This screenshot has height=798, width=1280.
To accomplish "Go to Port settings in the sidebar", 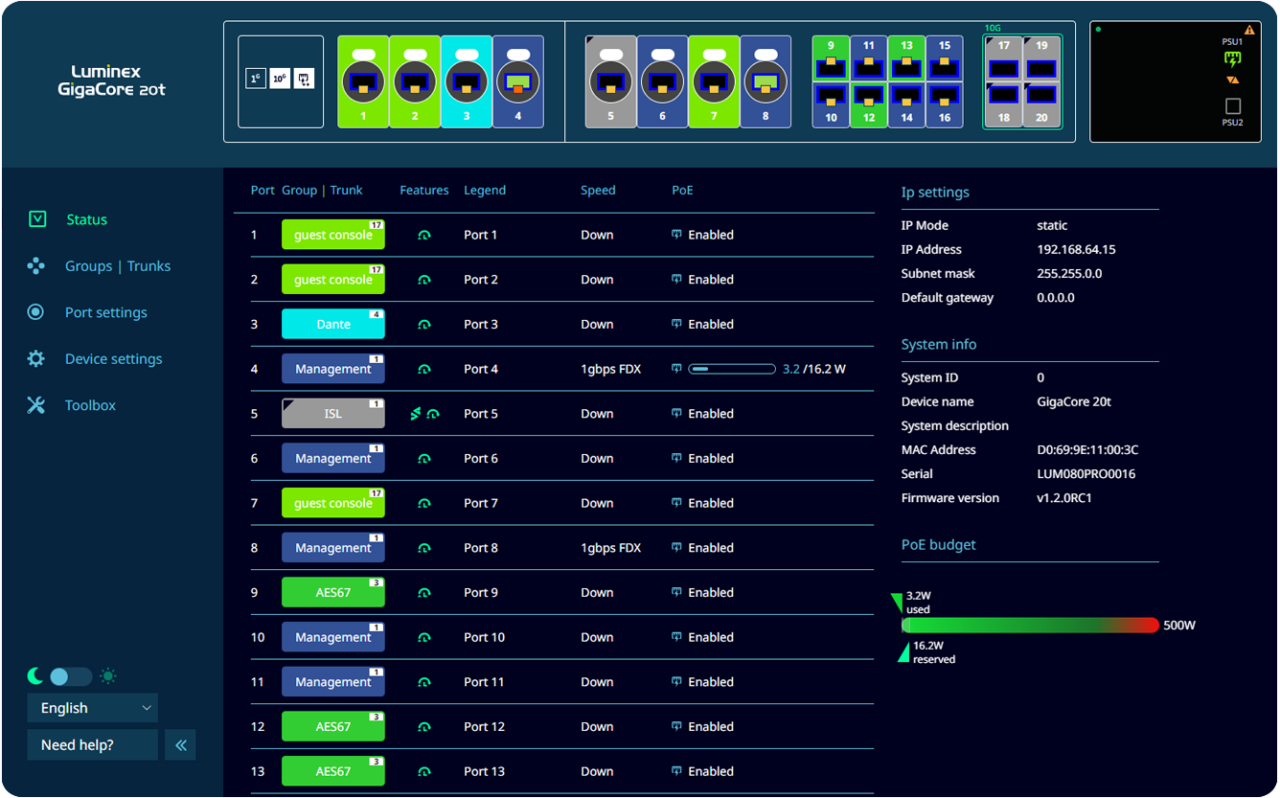I will pos(105,312).
